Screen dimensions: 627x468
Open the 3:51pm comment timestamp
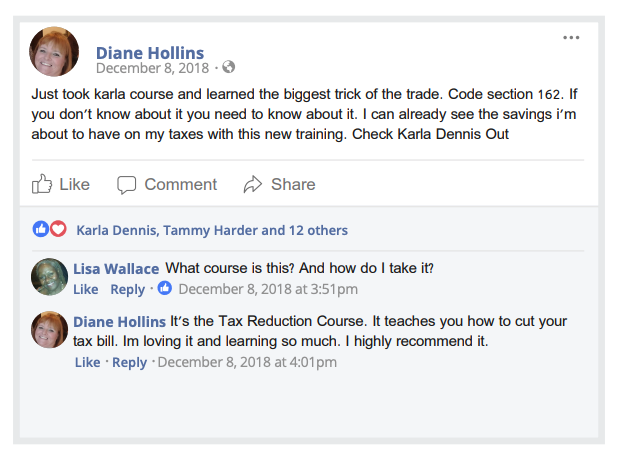pos(268,290)
